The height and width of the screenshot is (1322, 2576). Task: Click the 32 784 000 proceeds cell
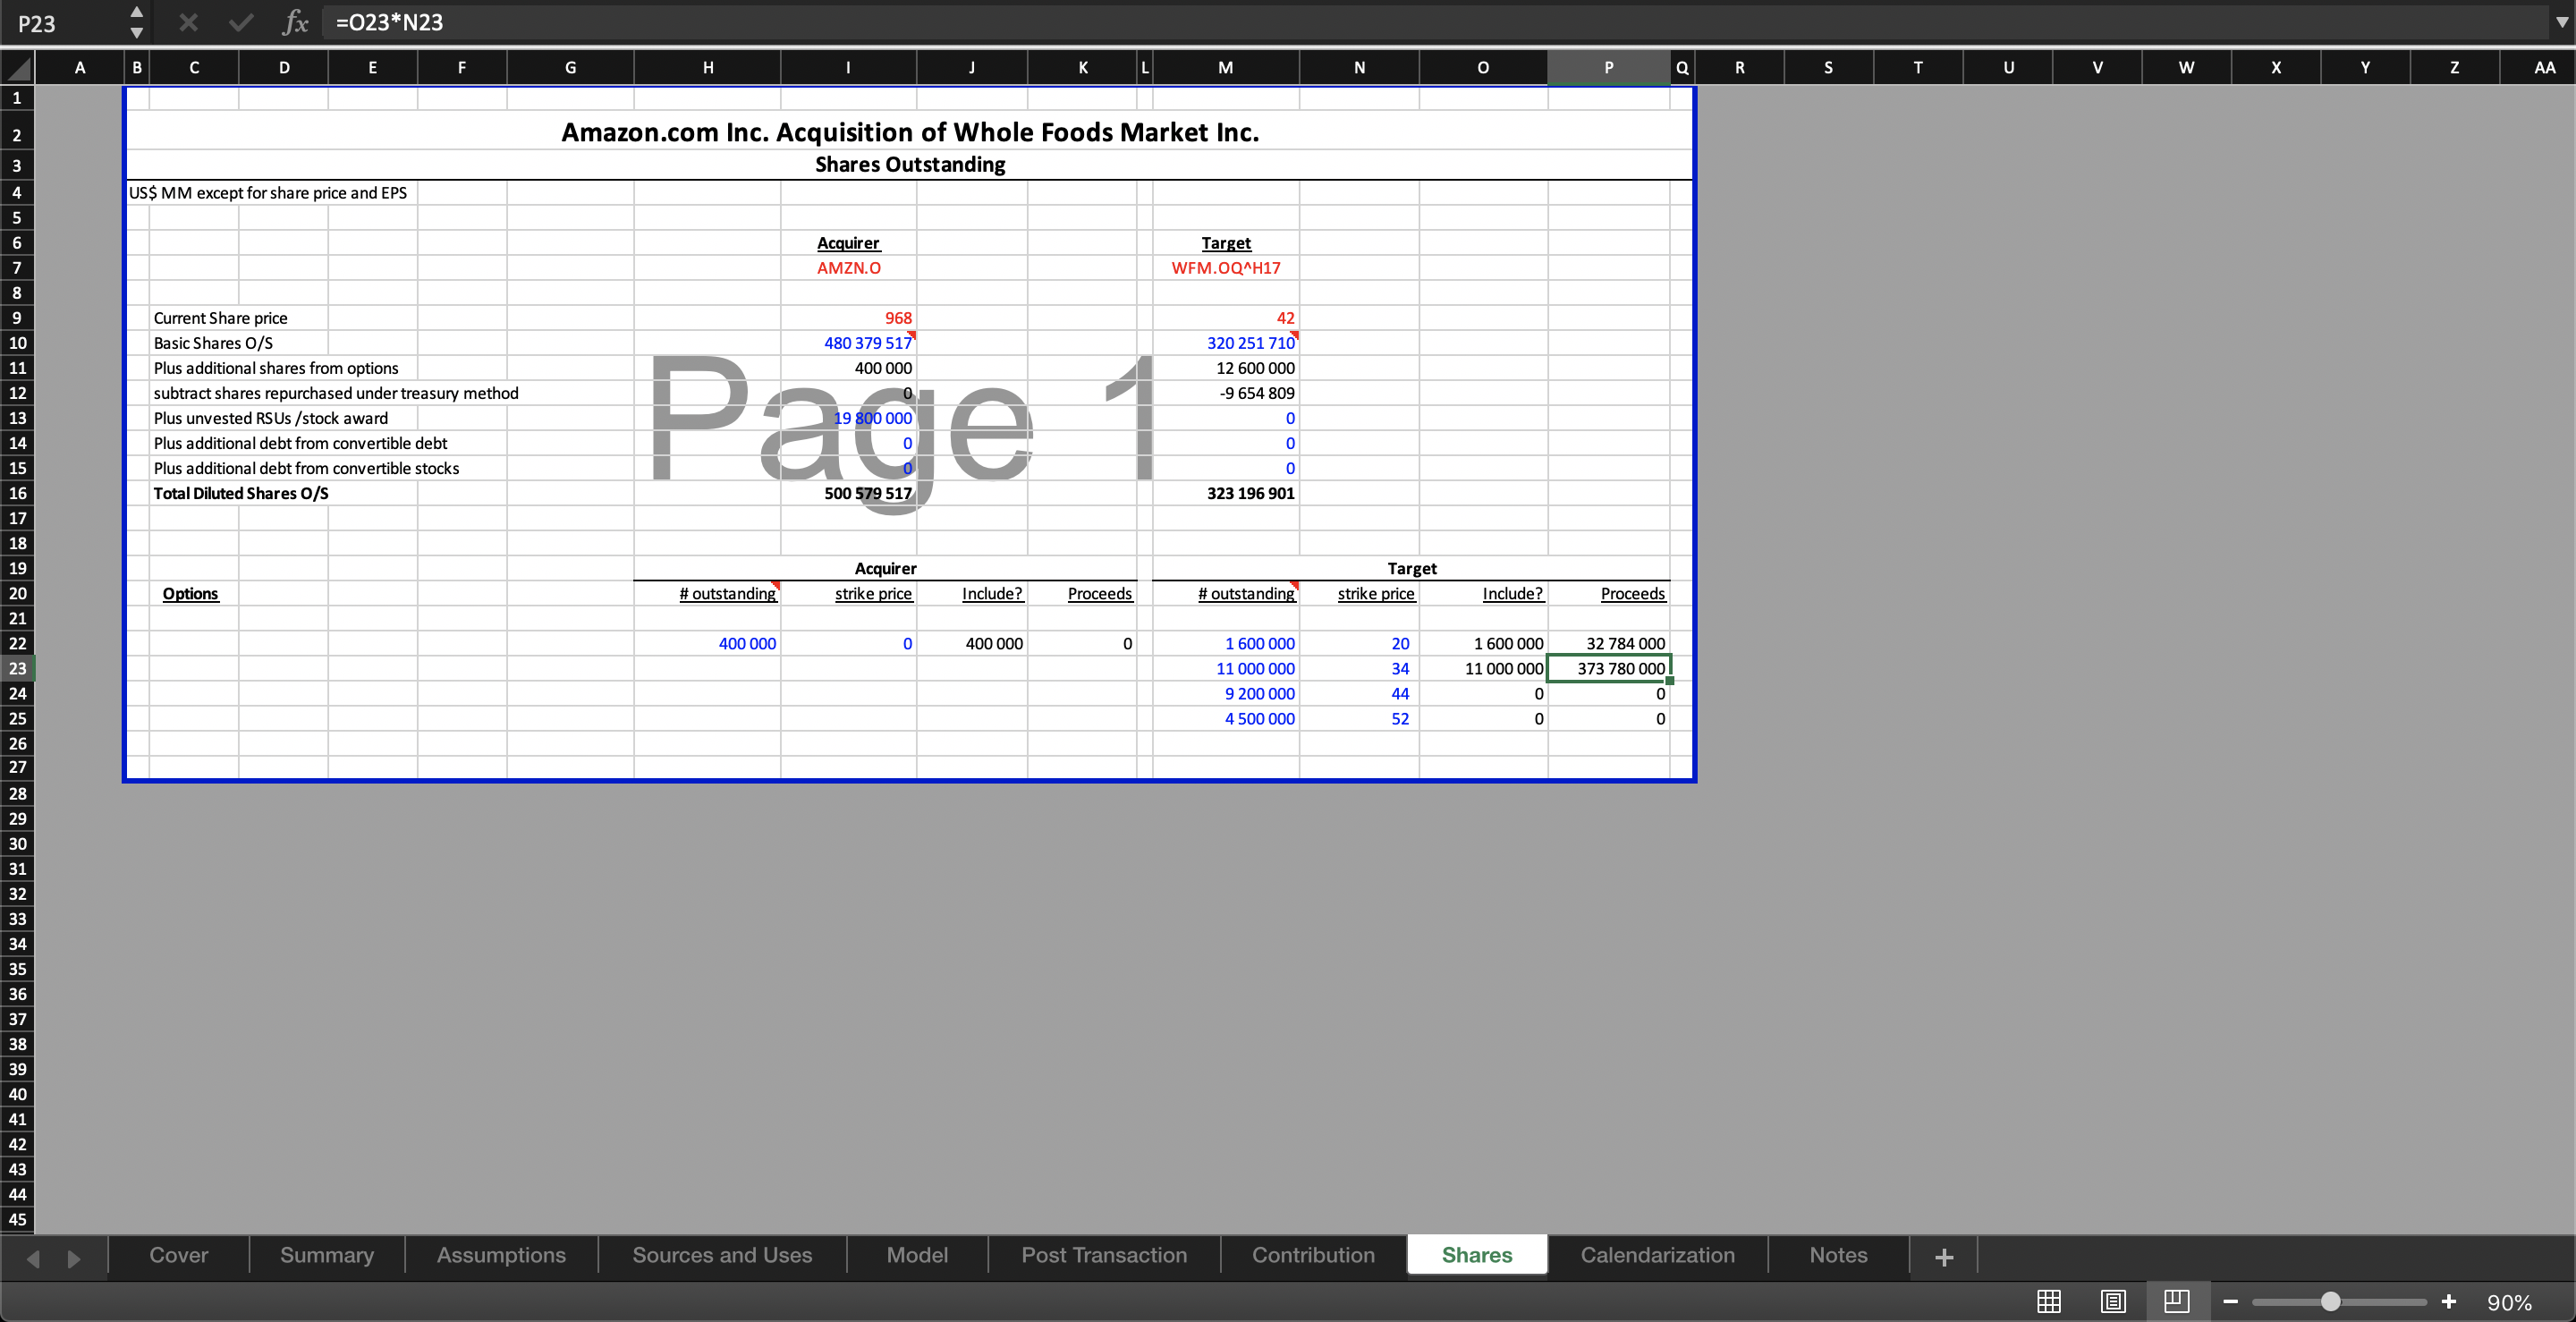(x=1608, y=643)
